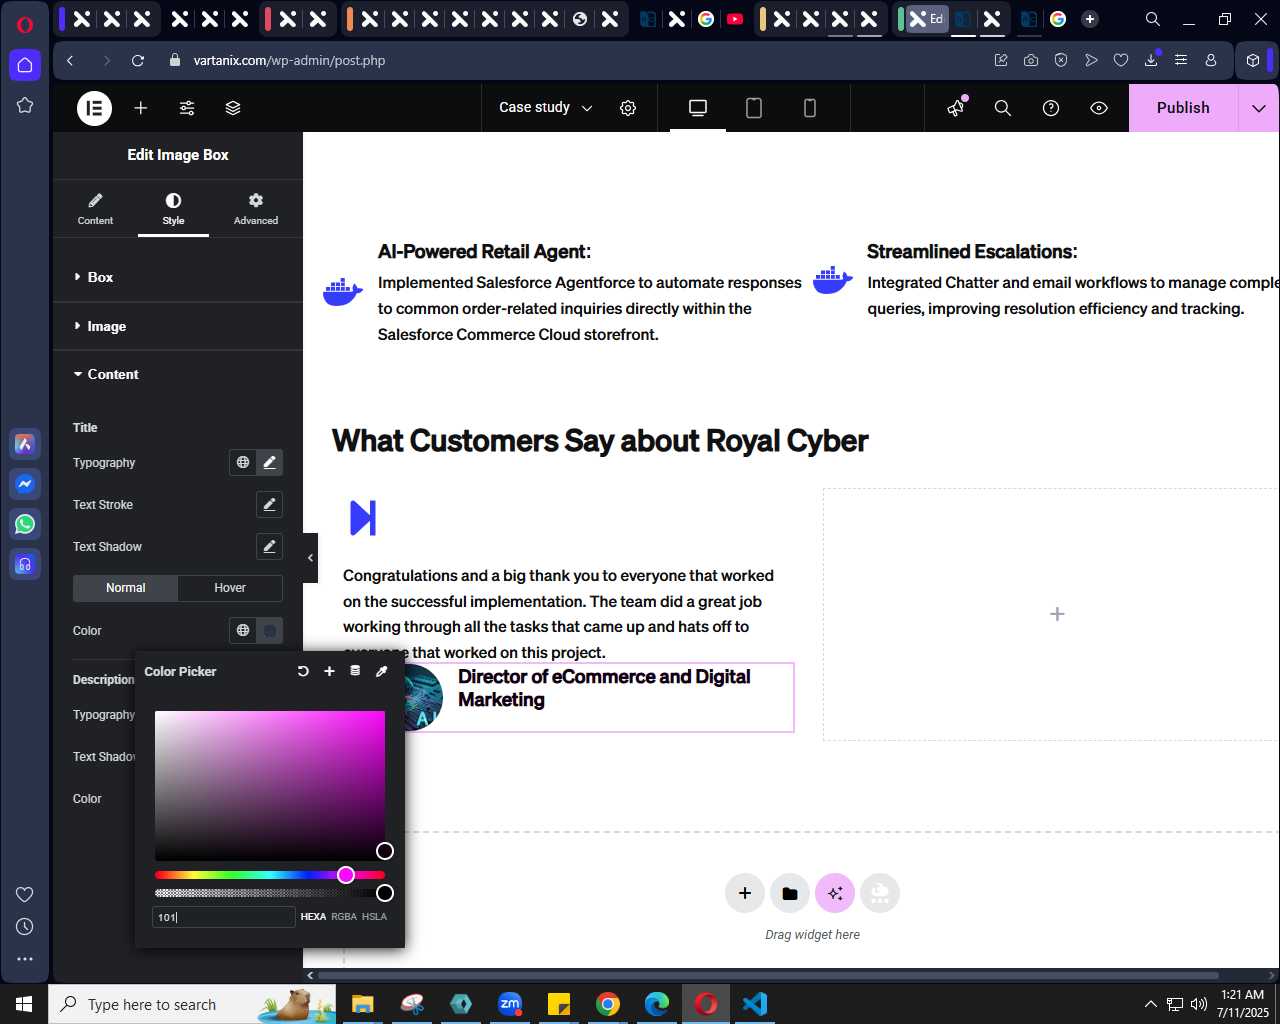This screenshot has height=1024, width=1280.
Task: Click the Publish button
Action: (1183, 108)
